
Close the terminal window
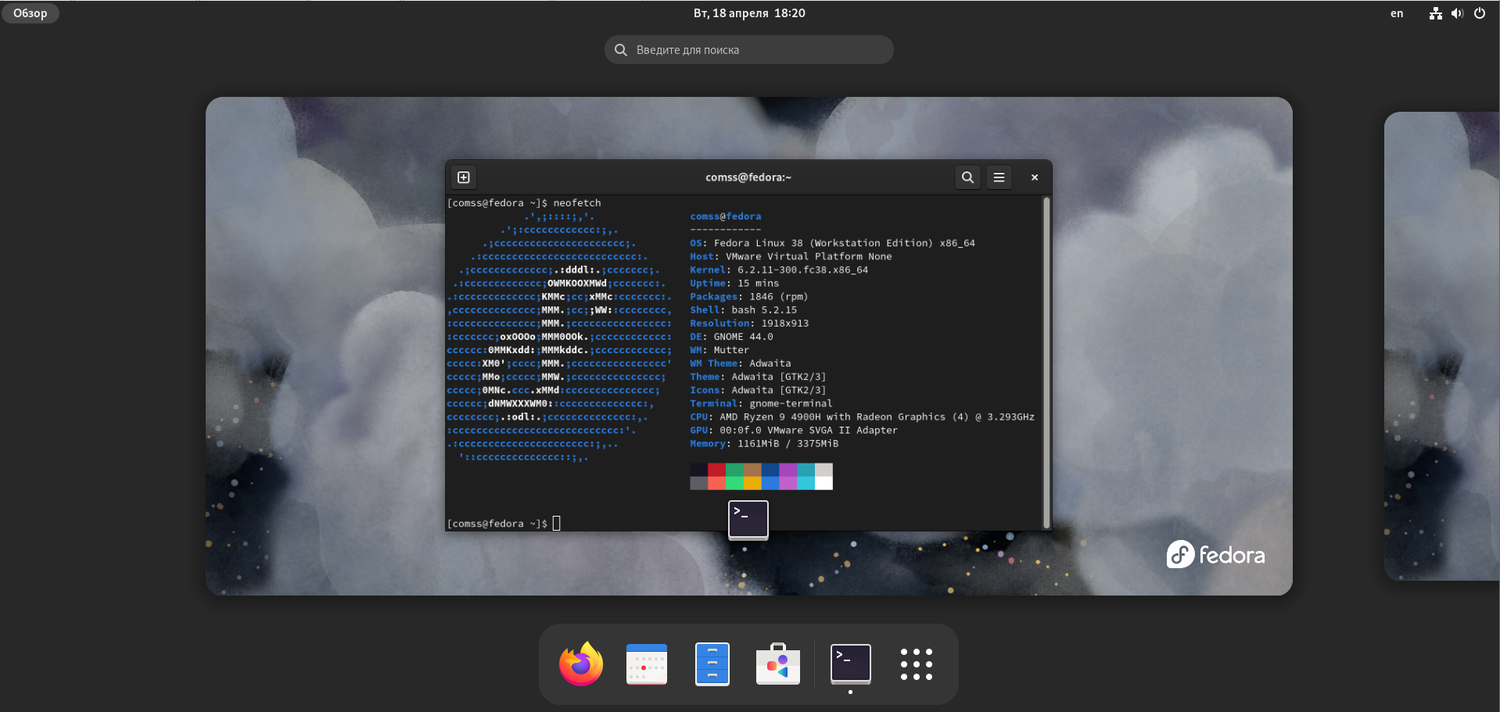coord(1035,177)
